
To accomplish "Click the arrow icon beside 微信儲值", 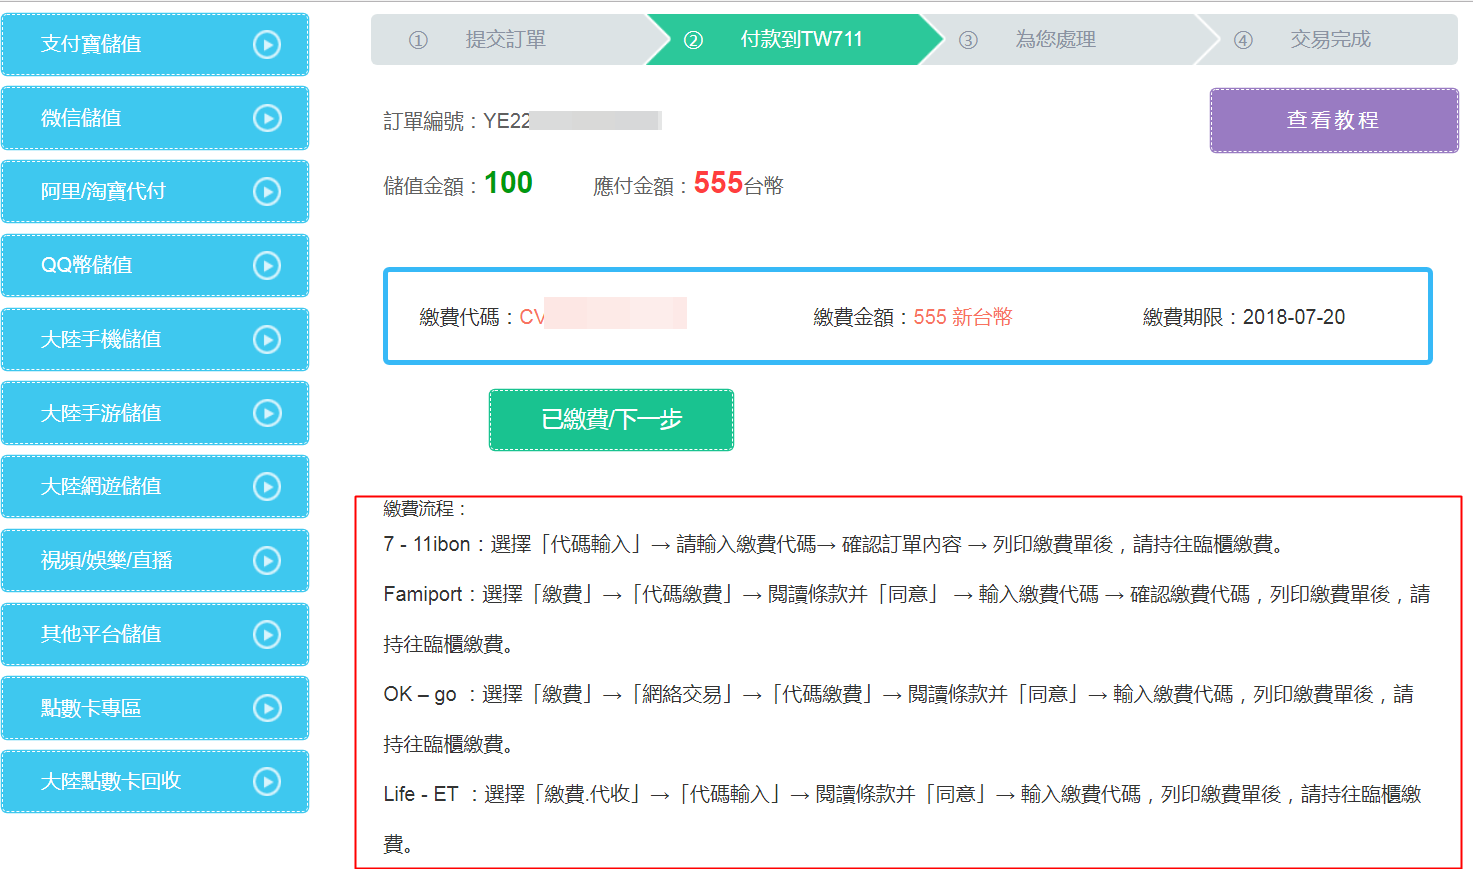I will point(267,118).
